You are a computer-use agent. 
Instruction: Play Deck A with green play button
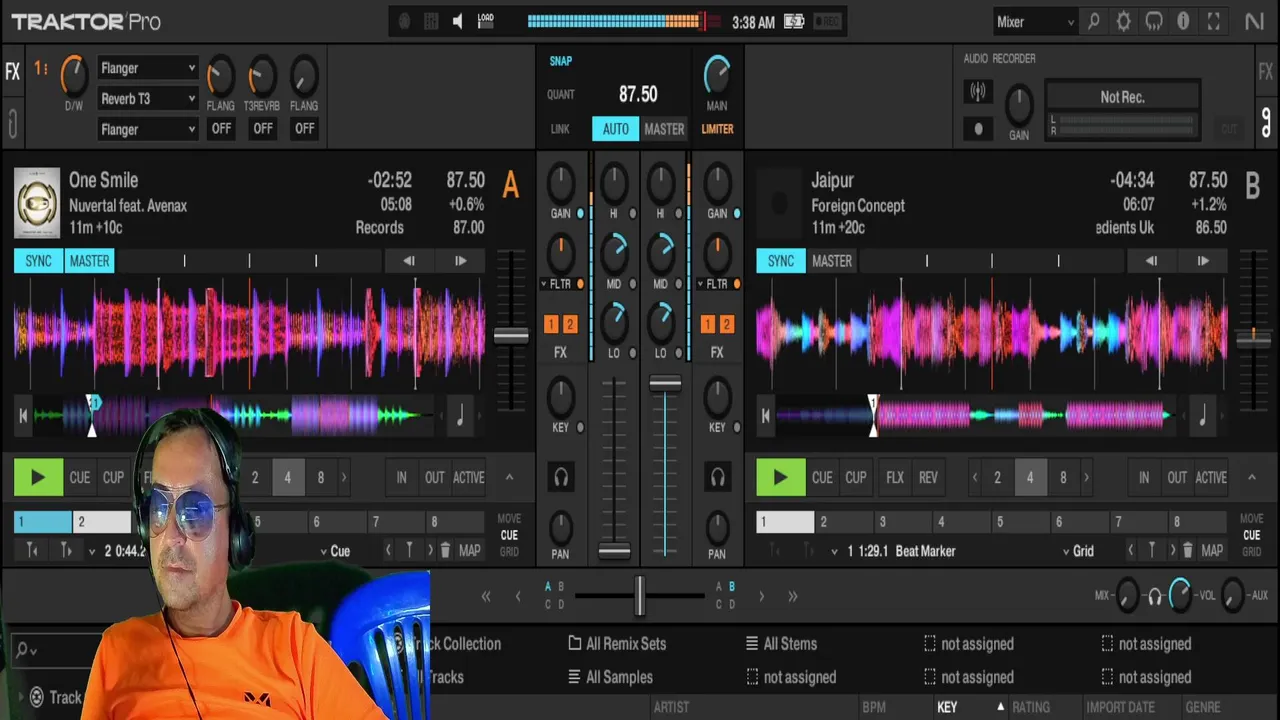[38, 478]
